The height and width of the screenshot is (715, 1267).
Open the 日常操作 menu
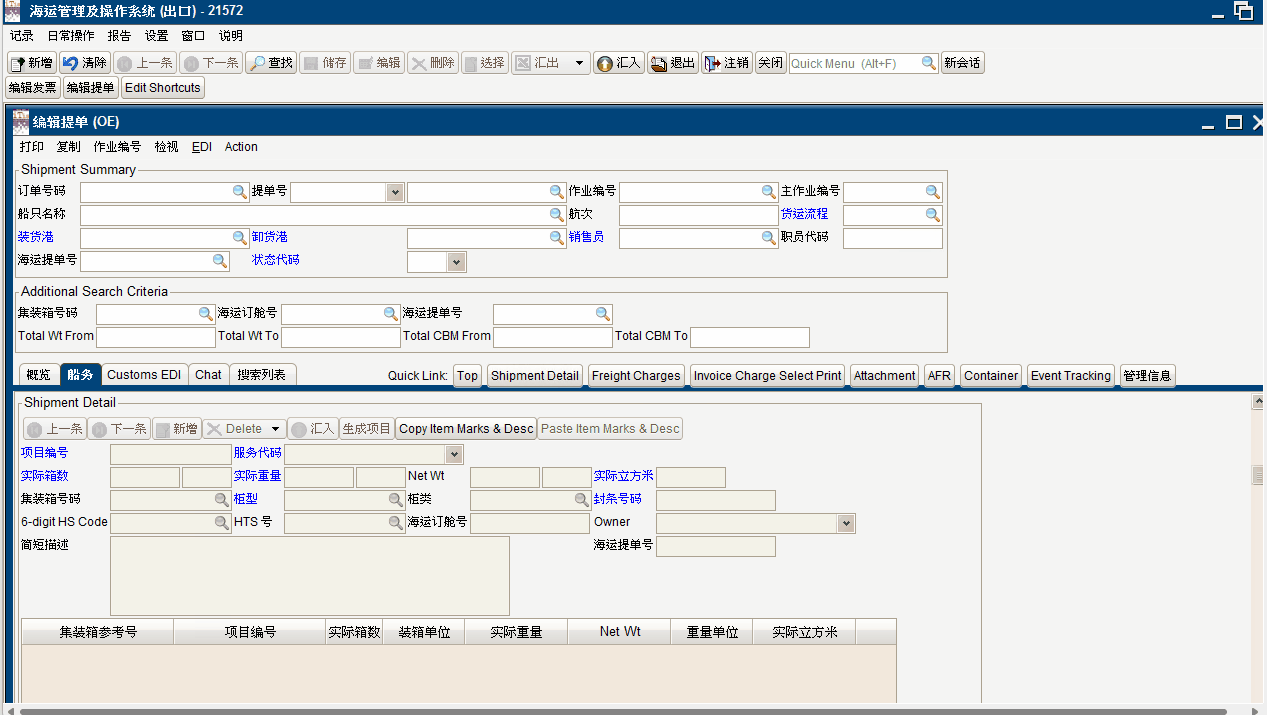[x=71, y=35]
